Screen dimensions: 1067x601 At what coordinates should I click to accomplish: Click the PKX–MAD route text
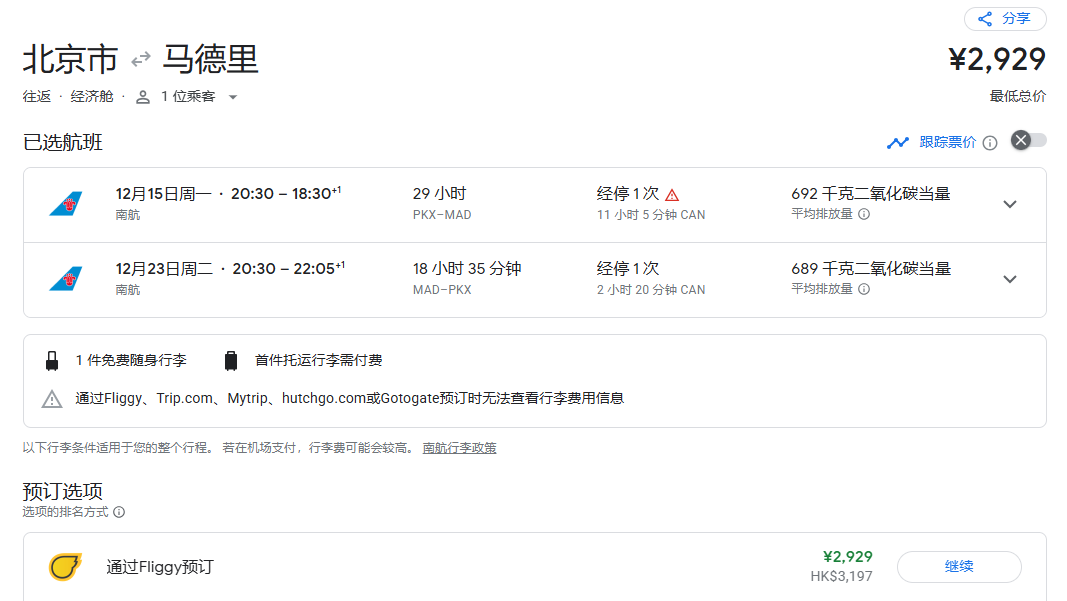pyautogui.click(x=442, y=215)
